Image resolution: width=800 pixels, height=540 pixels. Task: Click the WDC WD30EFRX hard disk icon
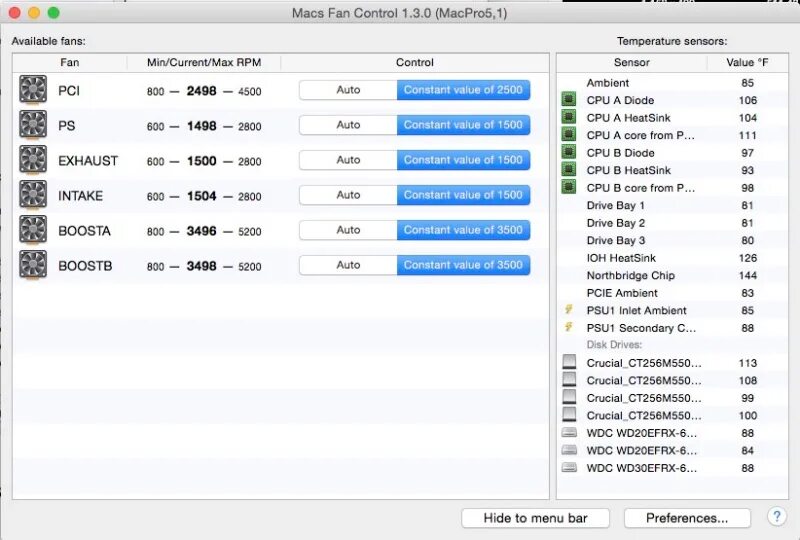coord(569,468)
